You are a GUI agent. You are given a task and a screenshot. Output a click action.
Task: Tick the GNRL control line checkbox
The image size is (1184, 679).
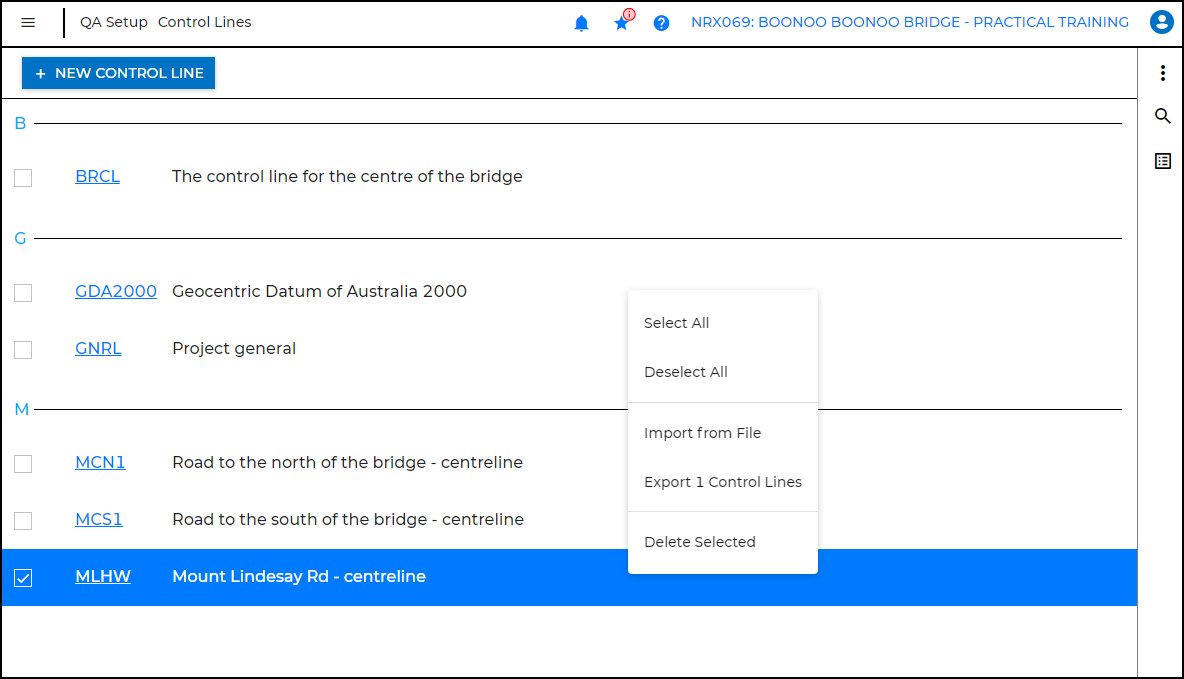coord(23,350)
